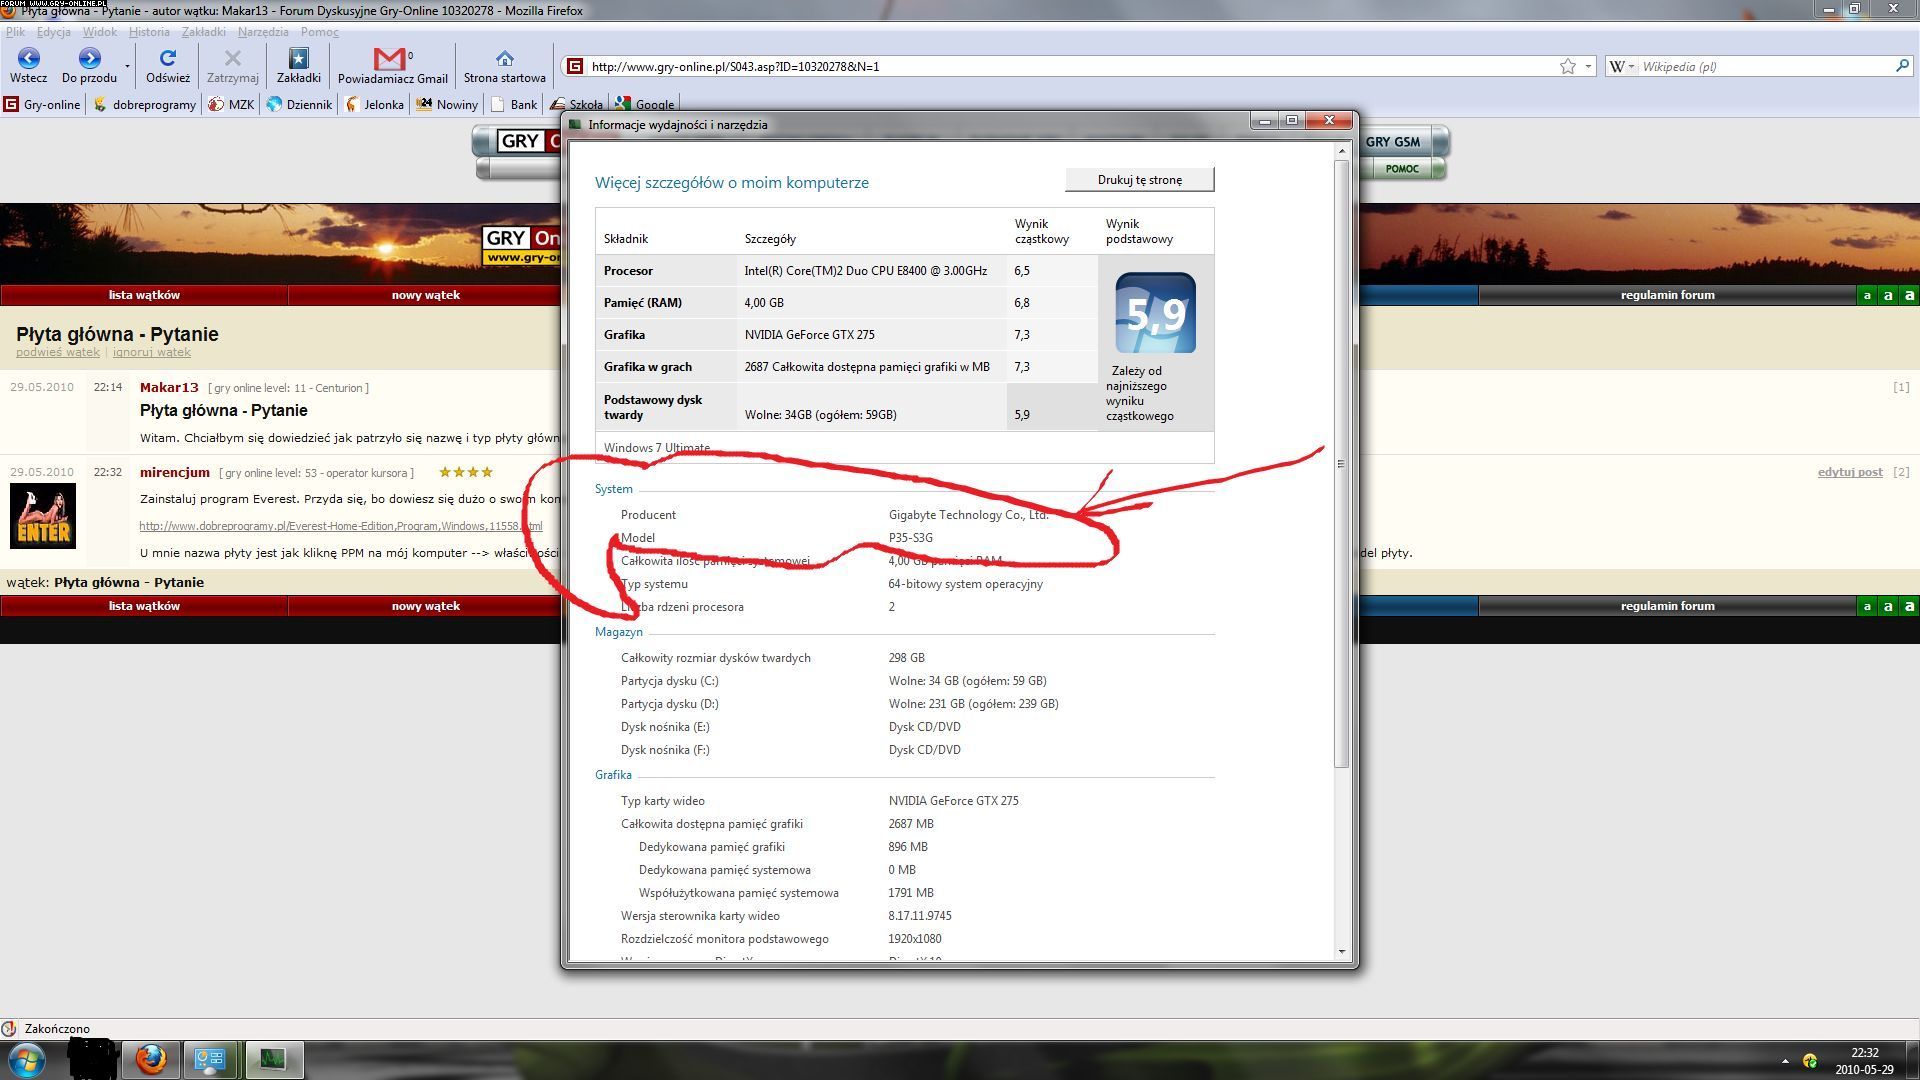Open the Szkoła bookmark
The width and height of the screenshot is (1920, 1080).
point(576,104)
